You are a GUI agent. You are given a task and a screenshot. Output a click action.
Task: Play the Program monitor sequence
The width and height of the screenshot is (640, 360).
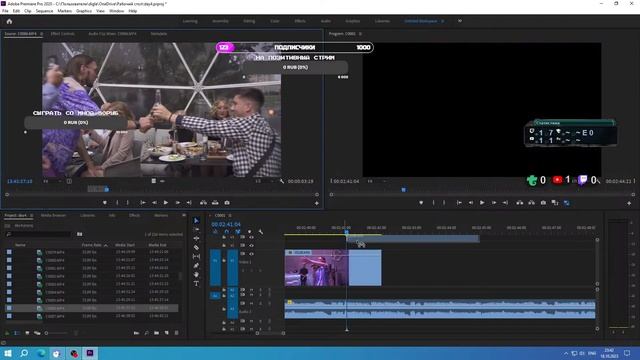point(482,202)
